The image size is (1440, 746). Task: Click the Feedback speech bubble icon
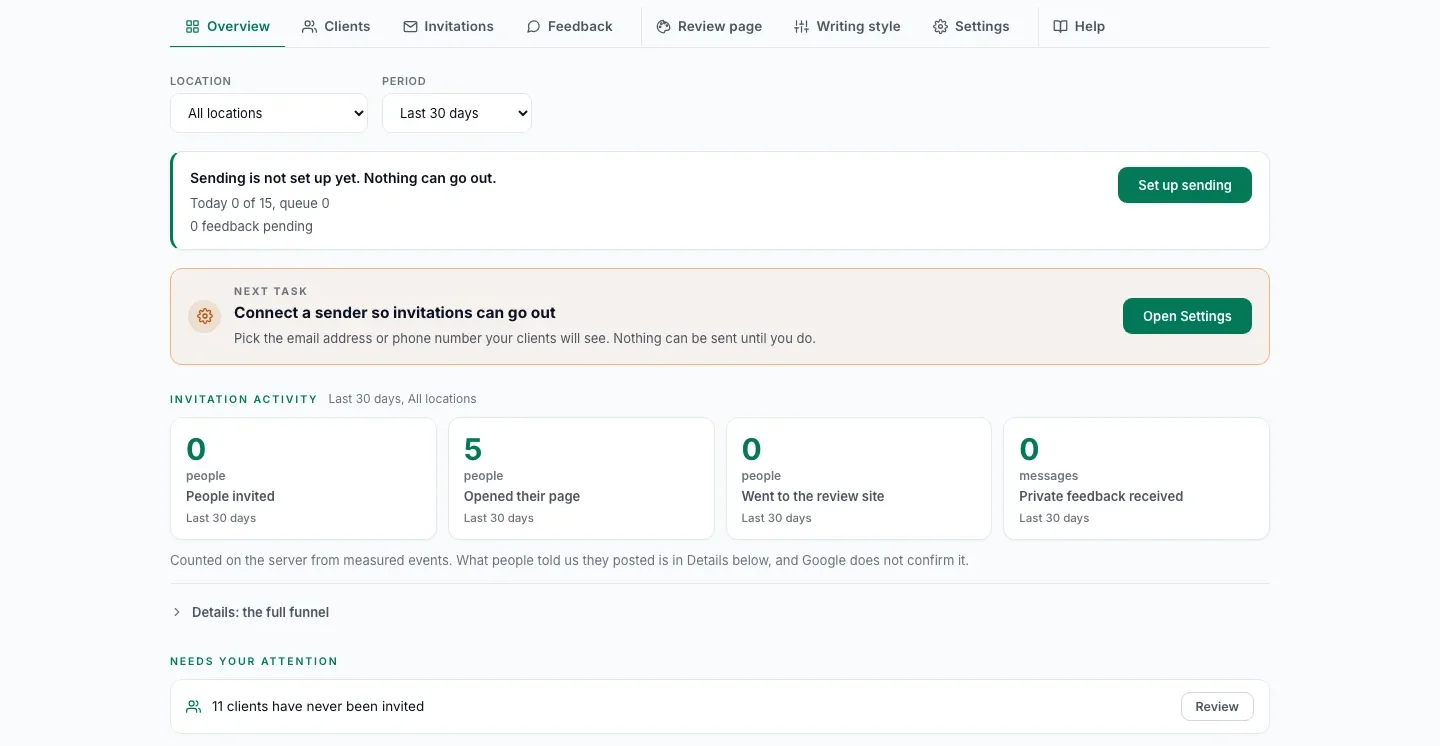[534, 27]
